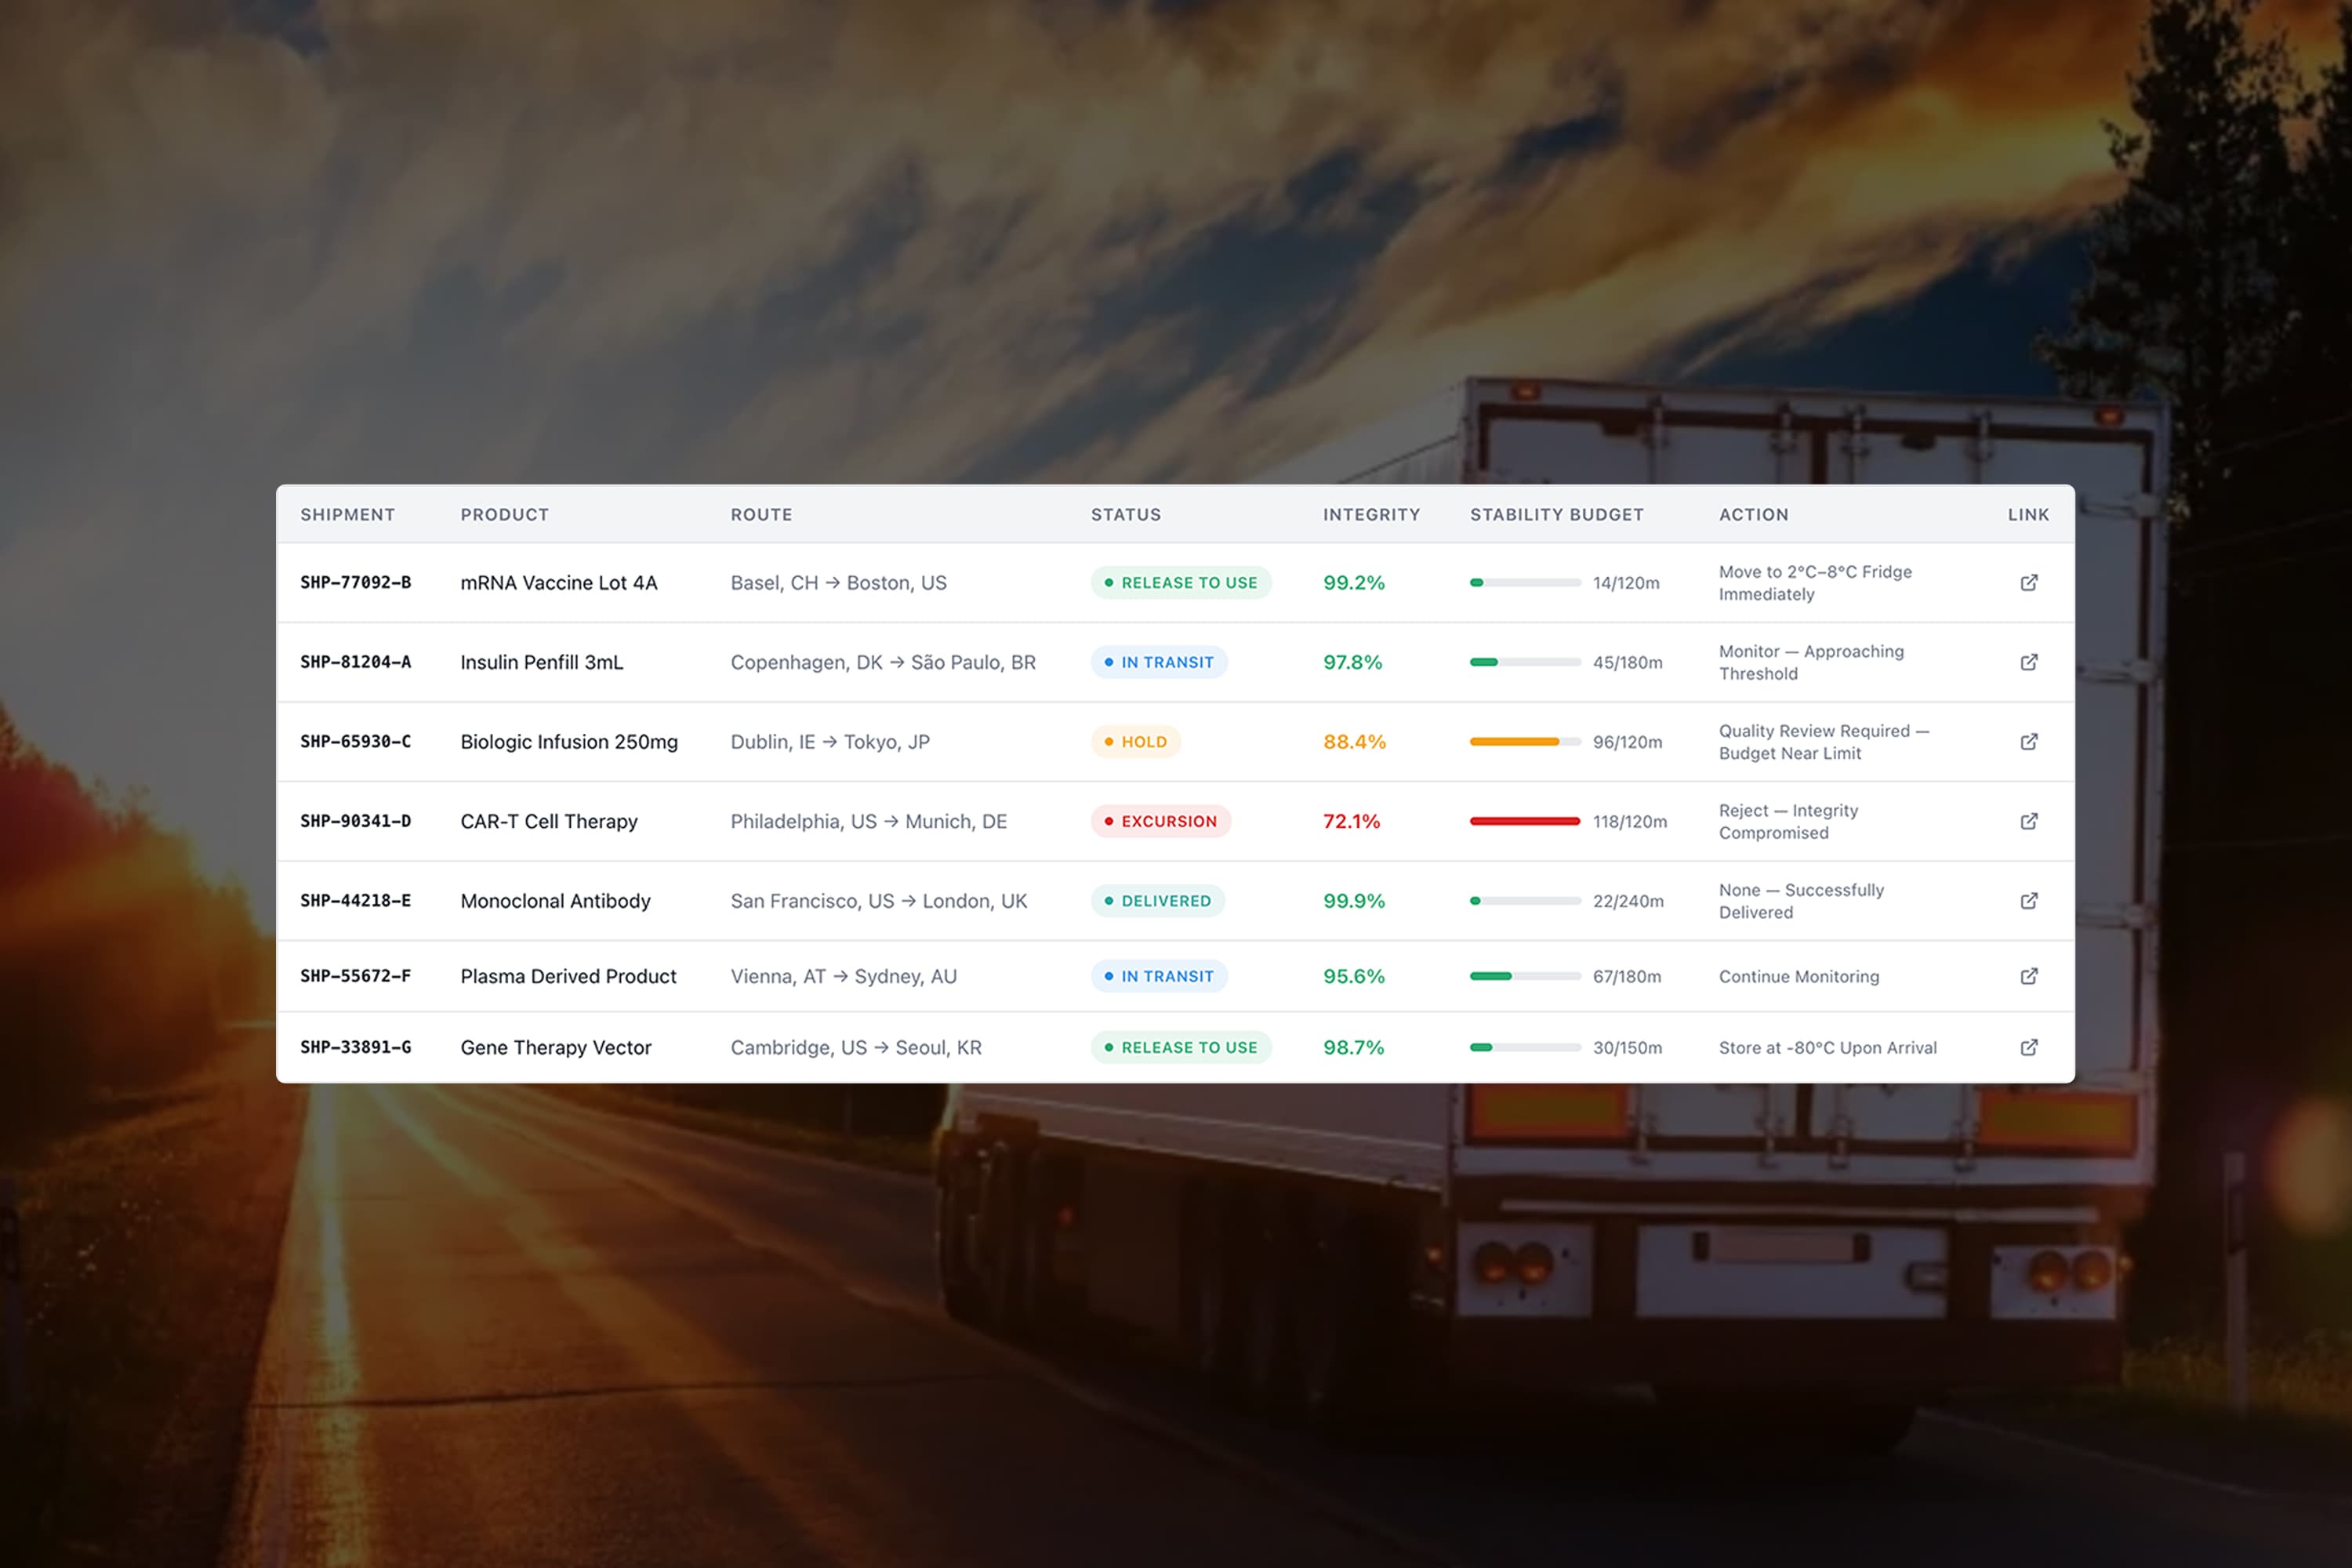Select shipment ID SHP-90341-D

point(355,821)
